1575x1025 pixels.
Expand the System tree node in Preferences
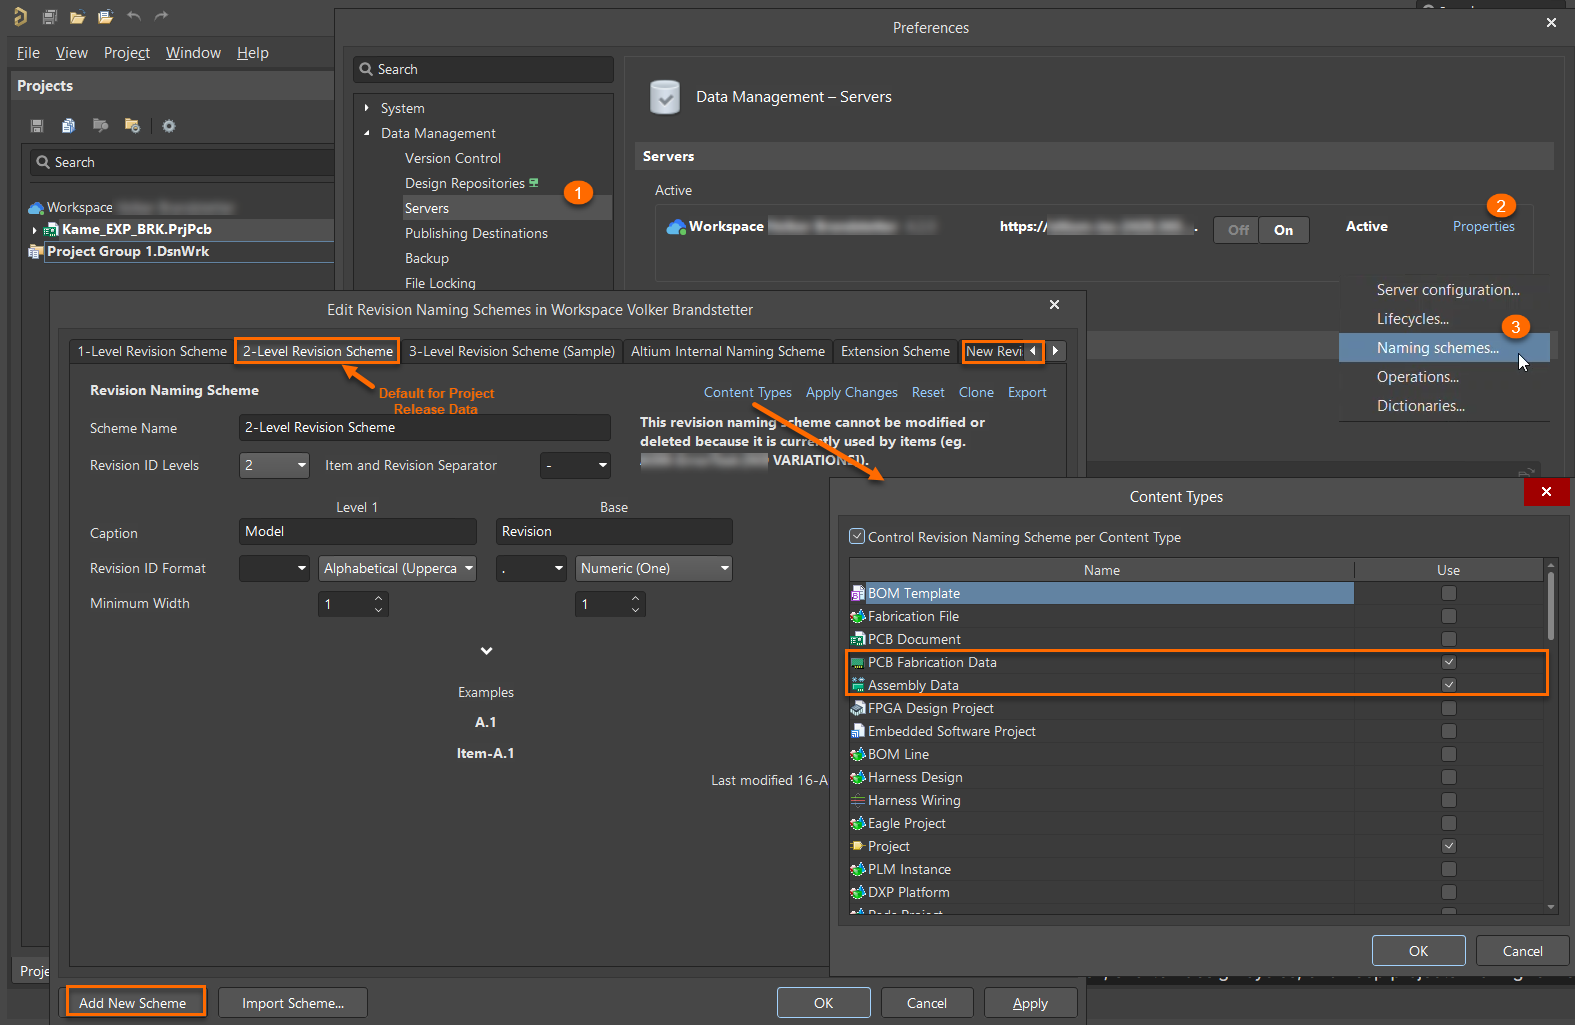point(367,108)
